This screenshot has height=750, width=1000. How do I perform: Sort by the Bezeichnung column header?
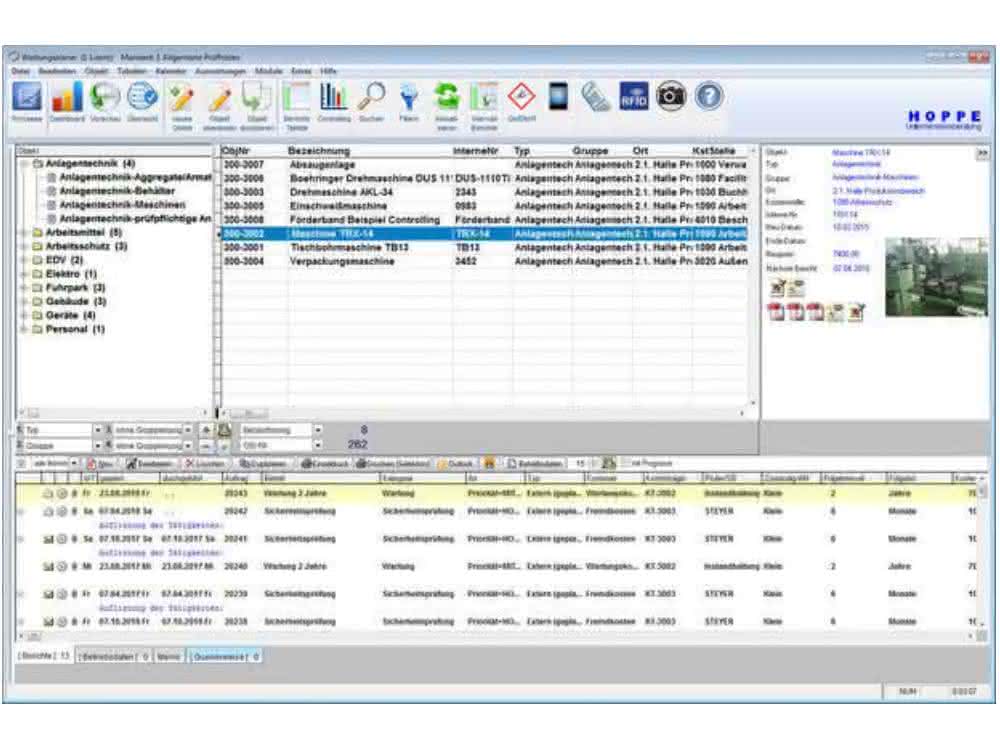pos(318,151)
